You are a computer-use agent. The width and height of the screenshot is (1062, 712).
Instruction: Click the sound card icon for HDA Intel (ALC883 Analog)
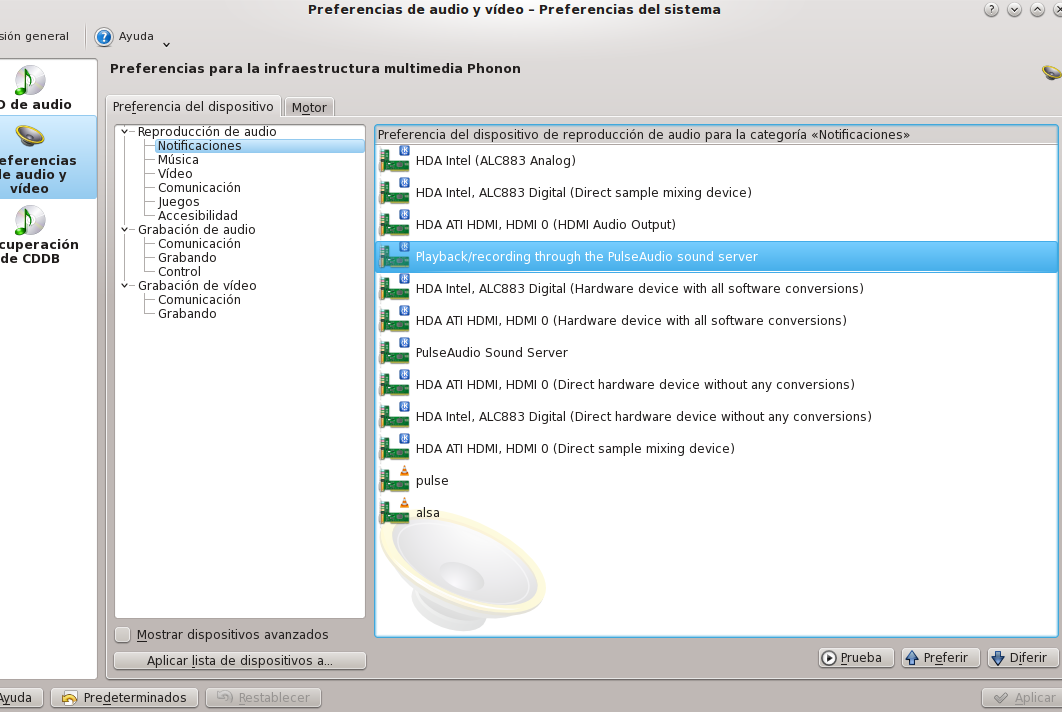point(394,161)
